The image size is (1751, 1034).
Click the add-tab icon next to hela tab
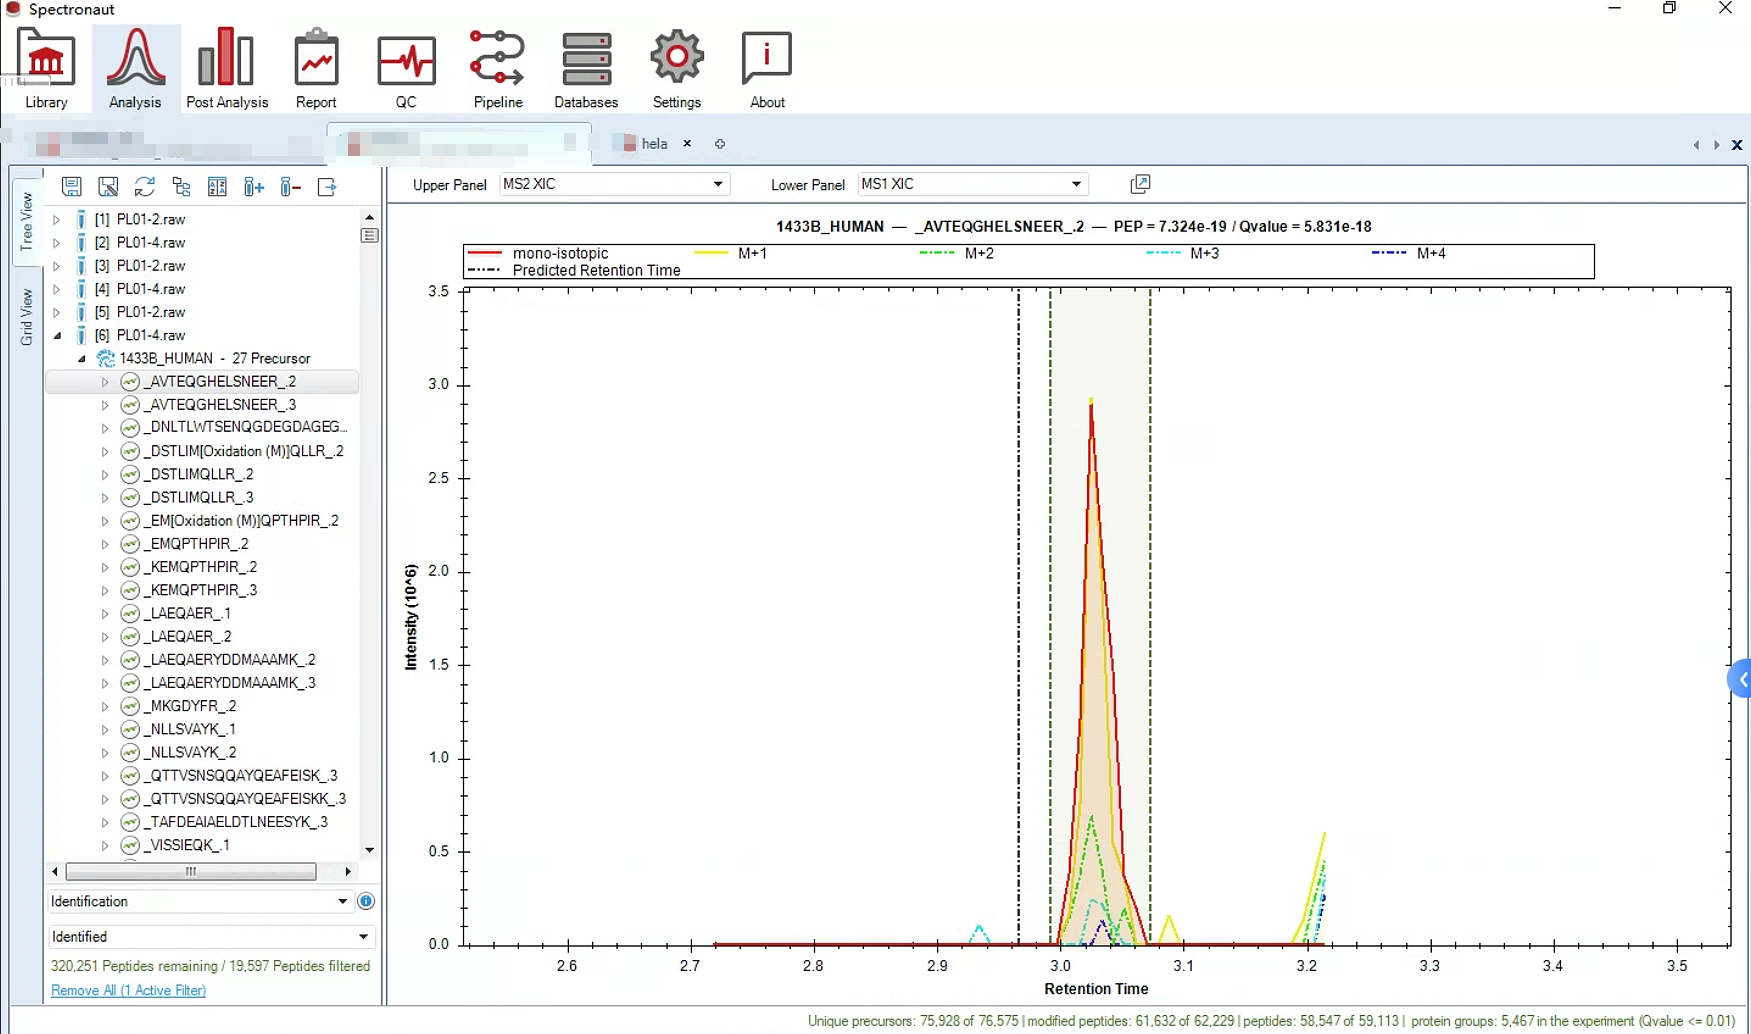click(720, 144)
